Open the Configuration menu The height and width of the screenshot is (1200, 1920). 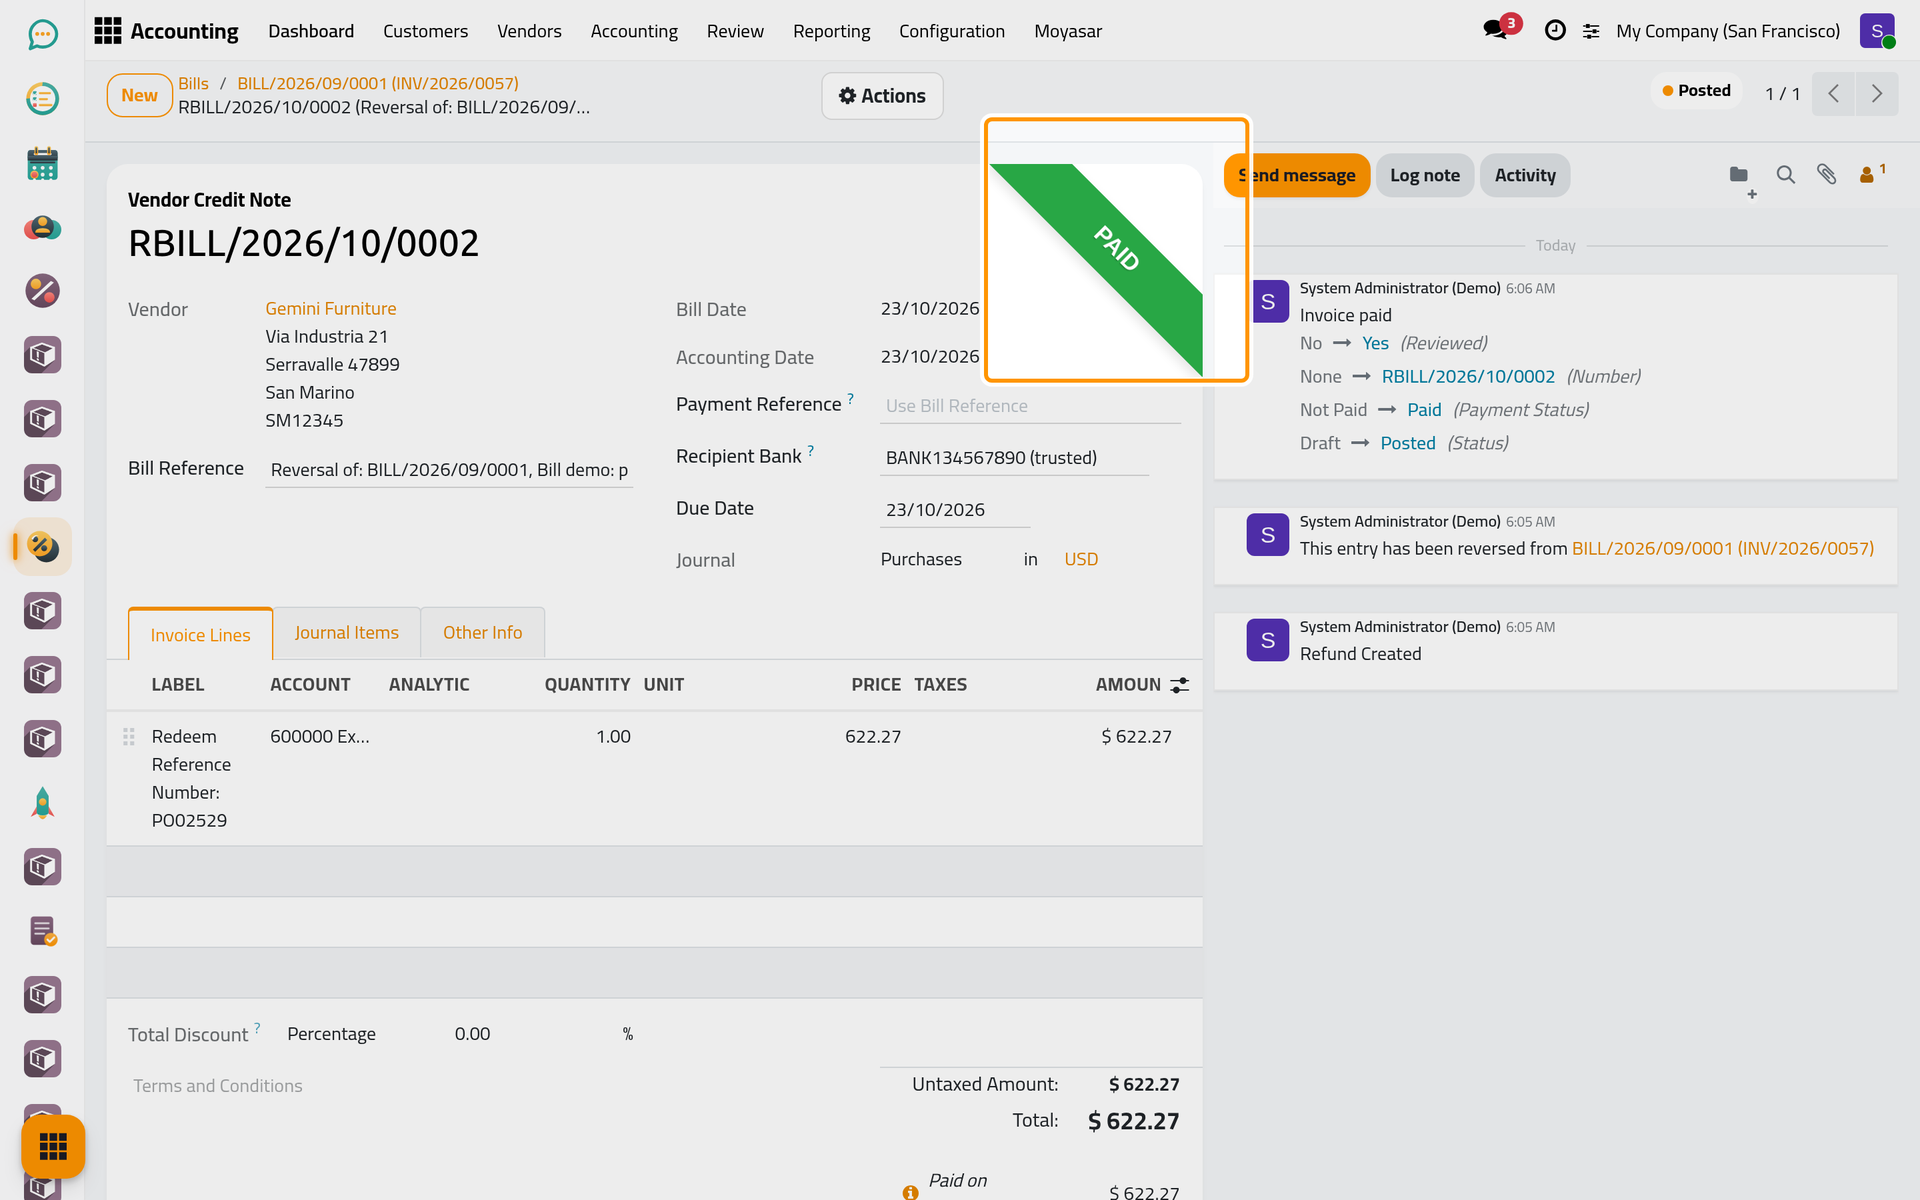952,31
